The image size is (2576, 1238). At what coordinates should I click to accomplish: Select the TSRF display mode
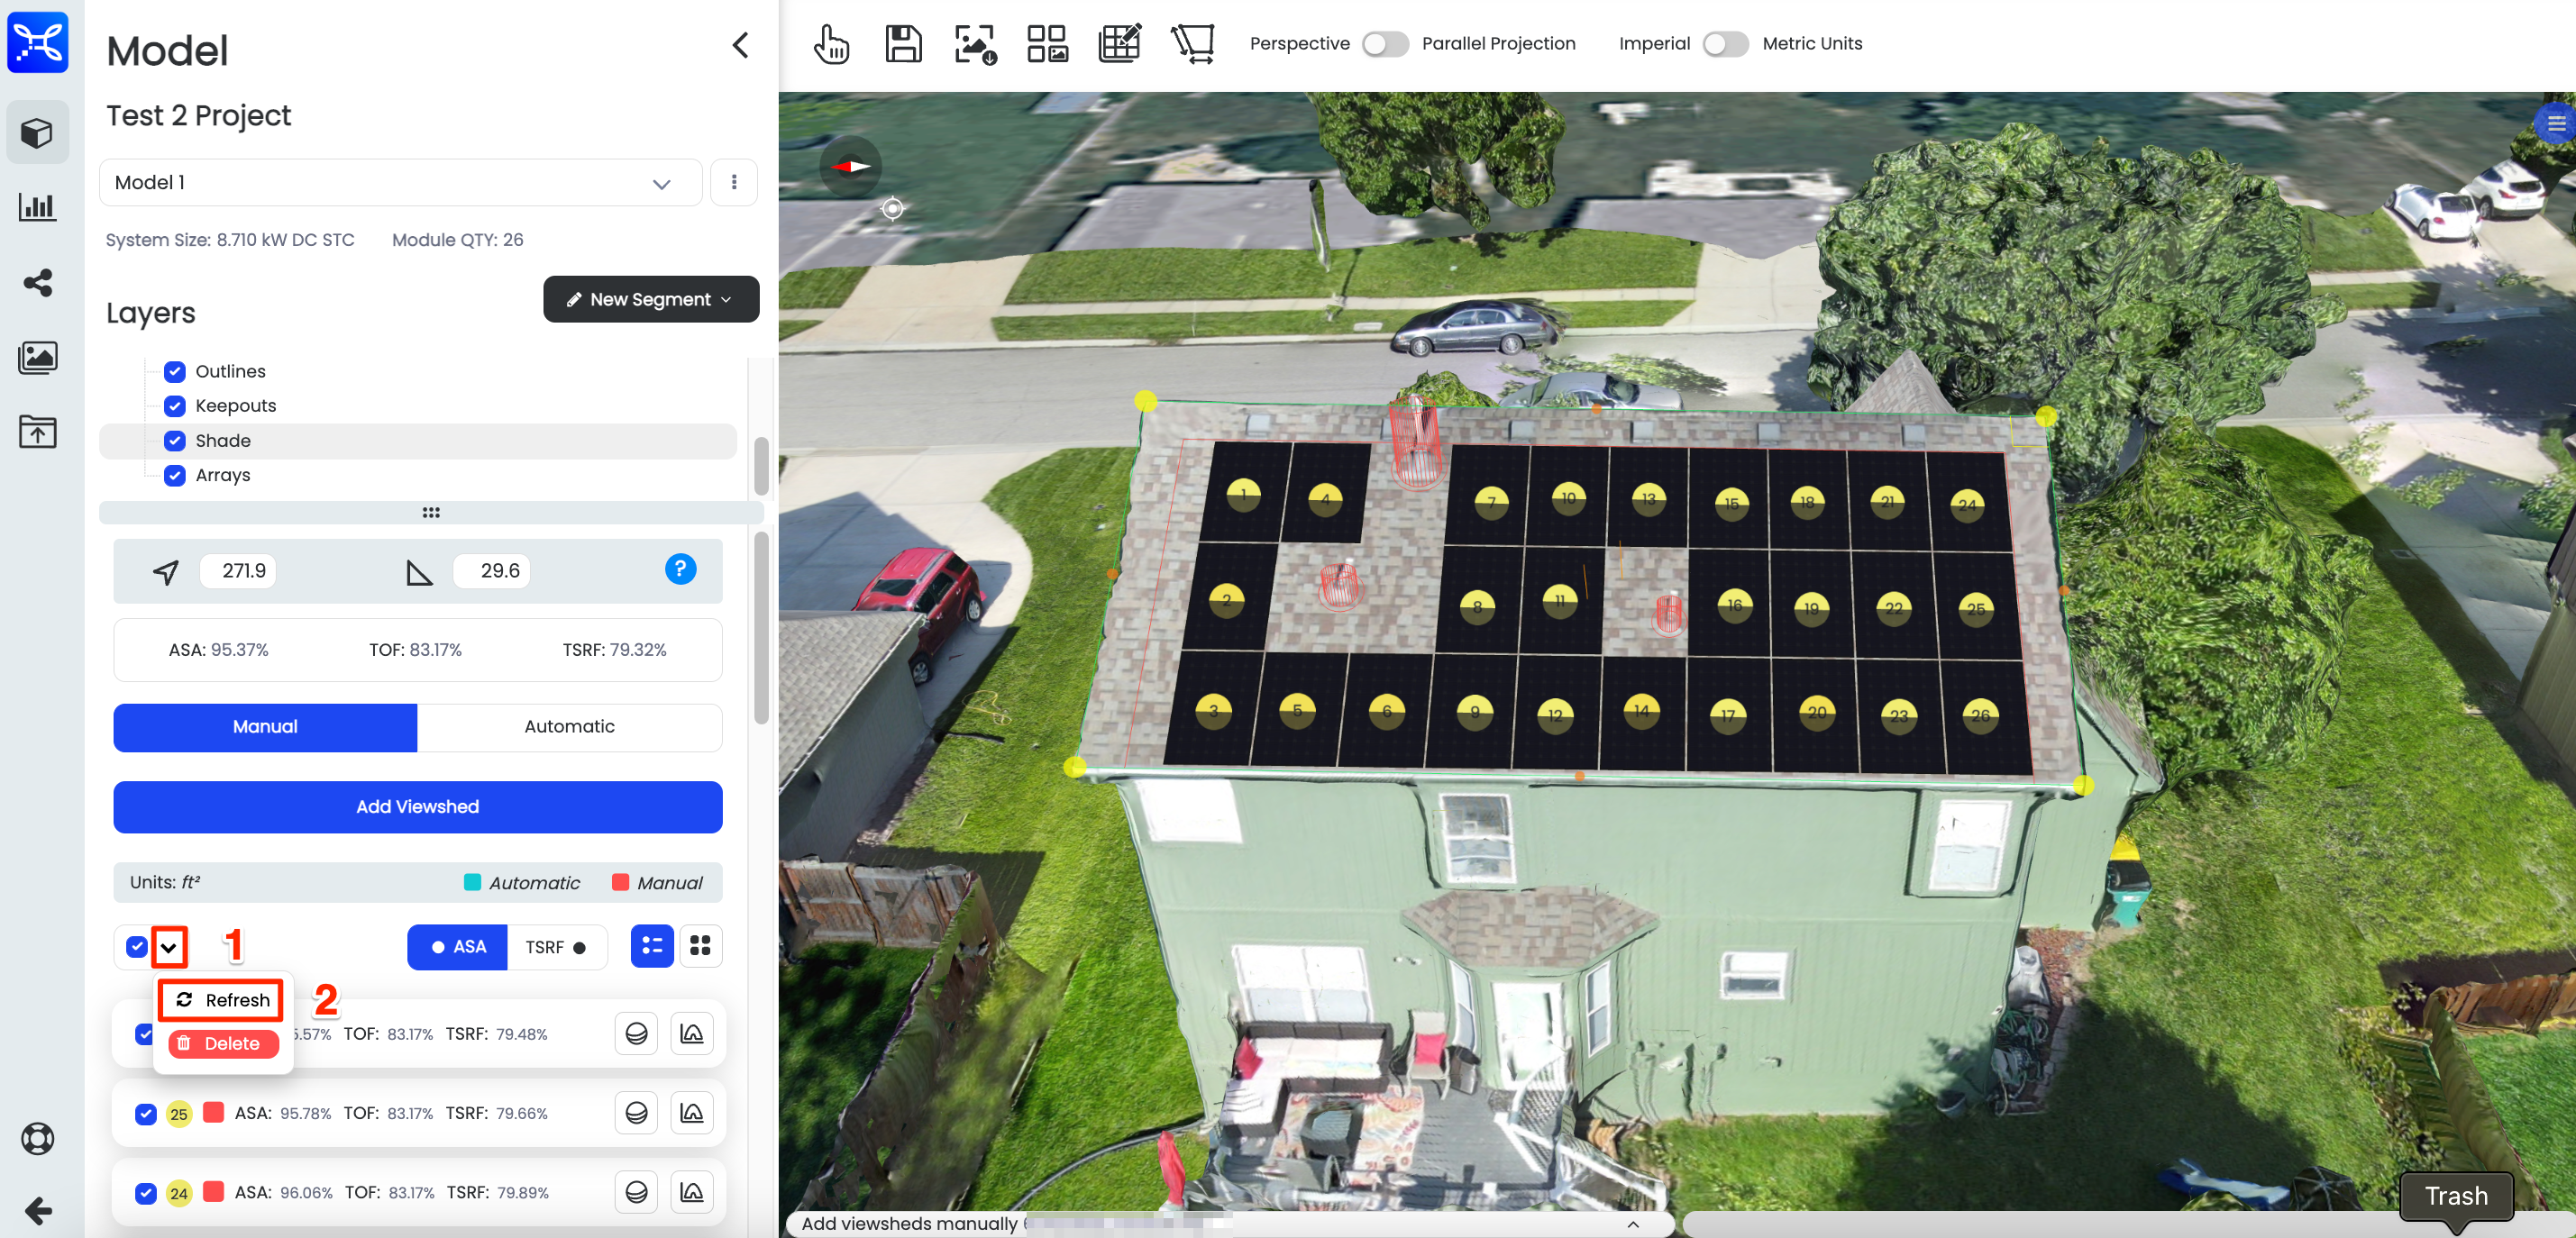pyautogui.click(x=556, y=947)
